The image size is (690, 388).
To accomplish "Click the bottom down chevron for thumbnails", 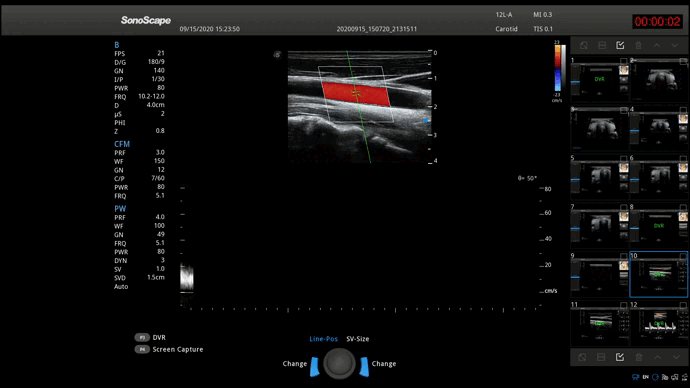I will click(x=675, y=357).
